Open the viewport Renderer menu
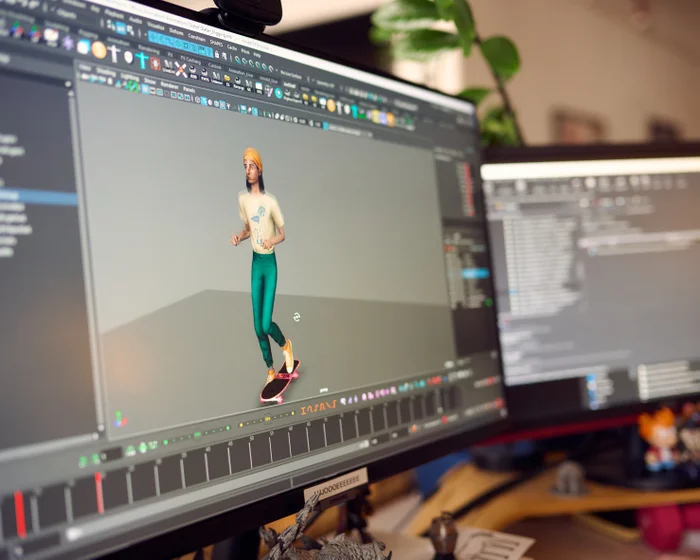Screen dimensions: 700x560 [169, 86]
